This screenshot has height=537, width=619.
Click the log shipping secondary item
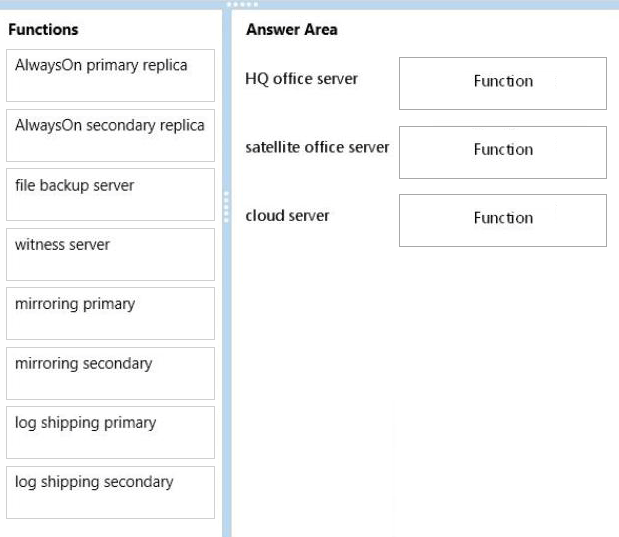click(110, 492)
